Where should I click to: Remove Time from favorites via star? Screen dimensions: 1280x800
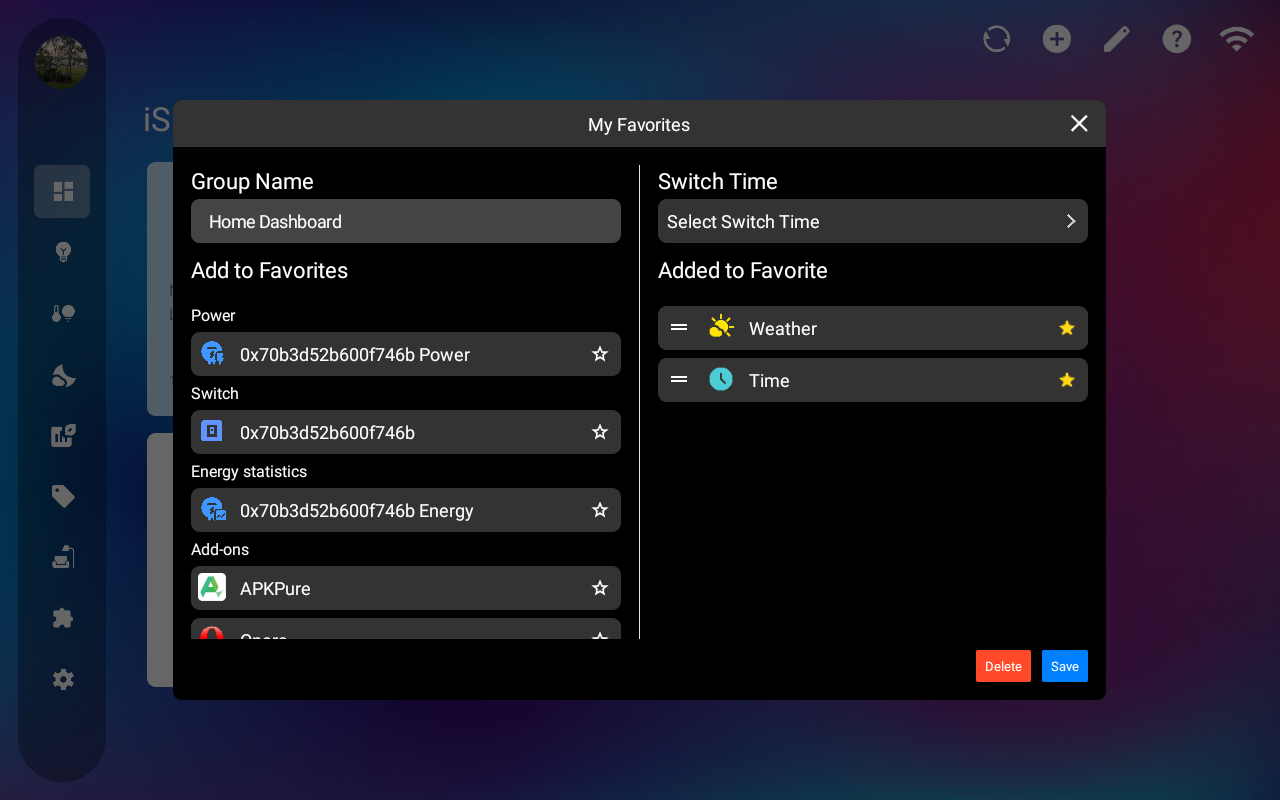(x=1067, y=380)
